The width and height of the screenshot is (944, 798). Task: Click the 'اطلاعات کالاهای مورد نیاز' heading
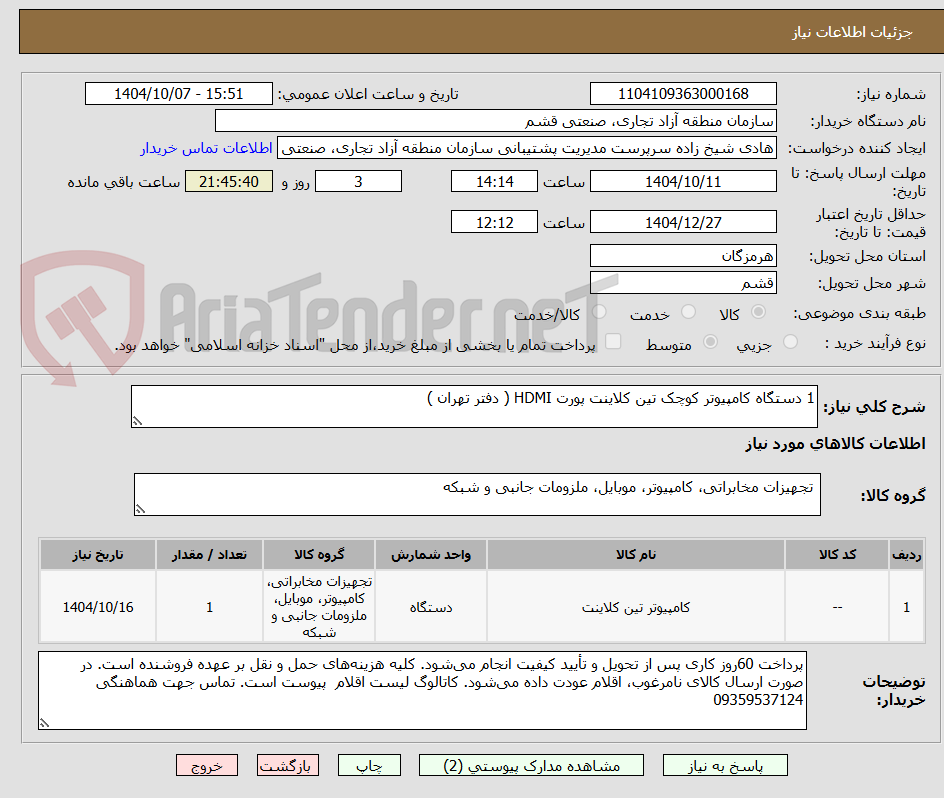click(836, 444)
